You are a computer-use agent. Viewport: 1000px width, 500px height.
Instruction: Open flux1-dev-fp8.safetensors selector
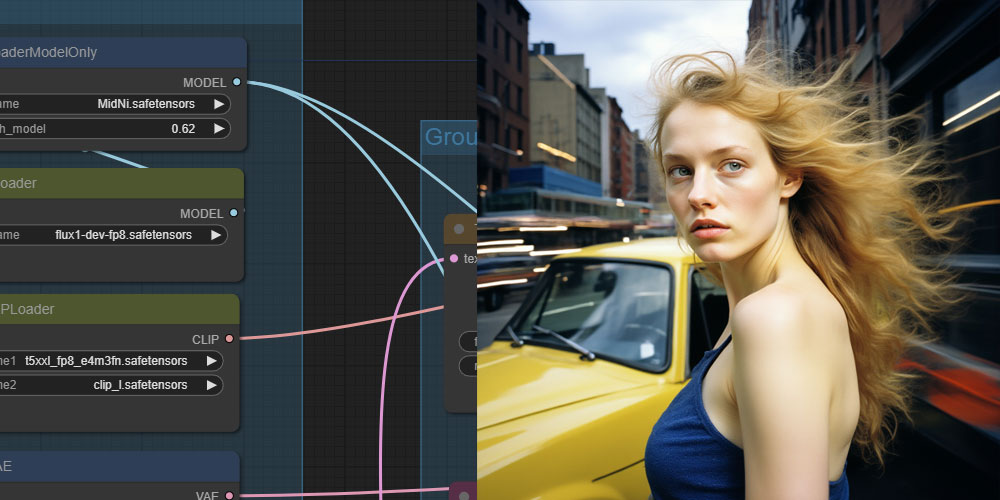tap(114, 235)
